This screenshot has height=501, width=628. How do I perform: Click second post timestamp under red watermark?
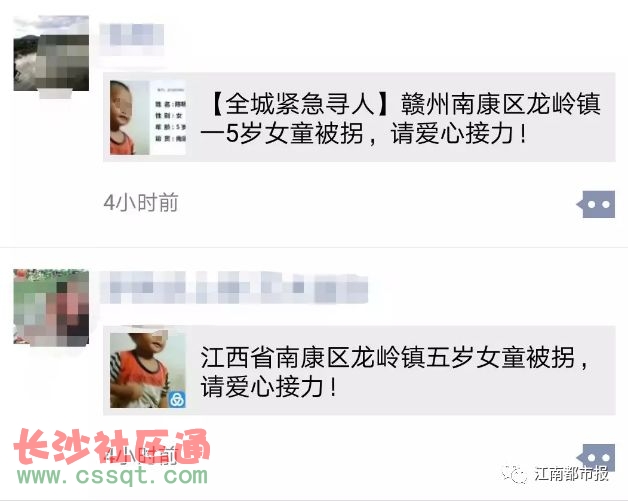click(x=141, y=456)
